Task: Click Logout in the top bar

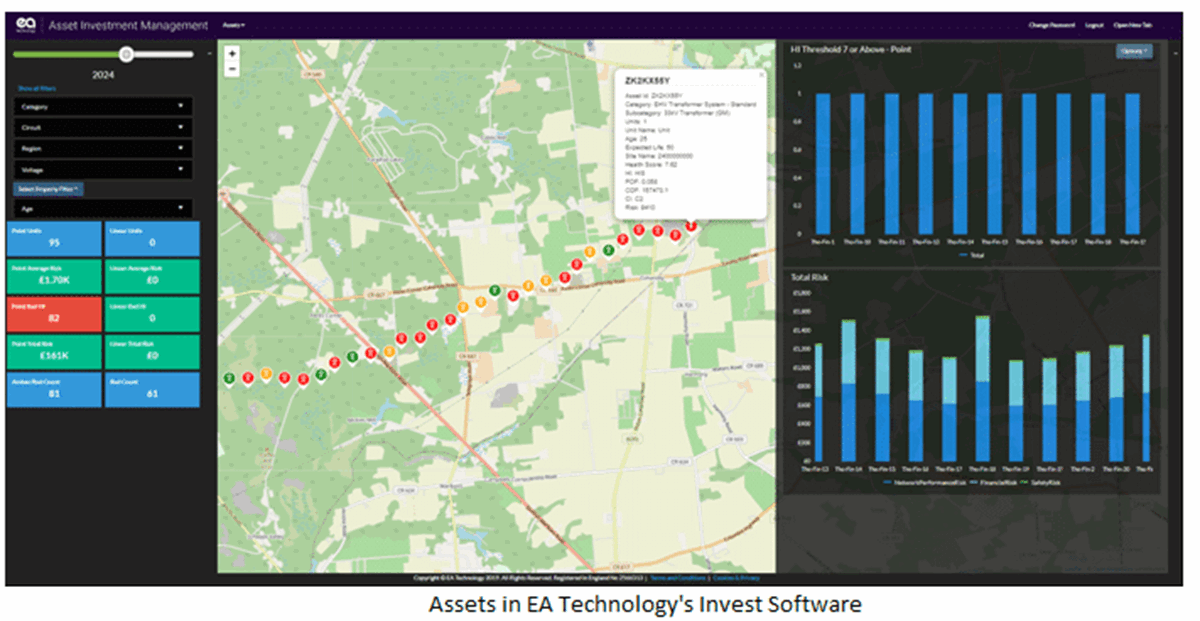Action: [1094, 24]
